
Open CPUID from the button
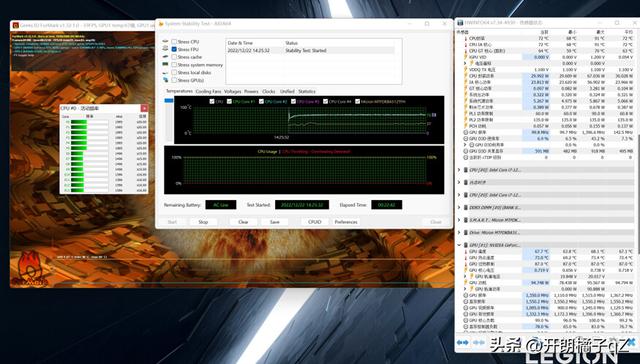(x=315, y=222)
